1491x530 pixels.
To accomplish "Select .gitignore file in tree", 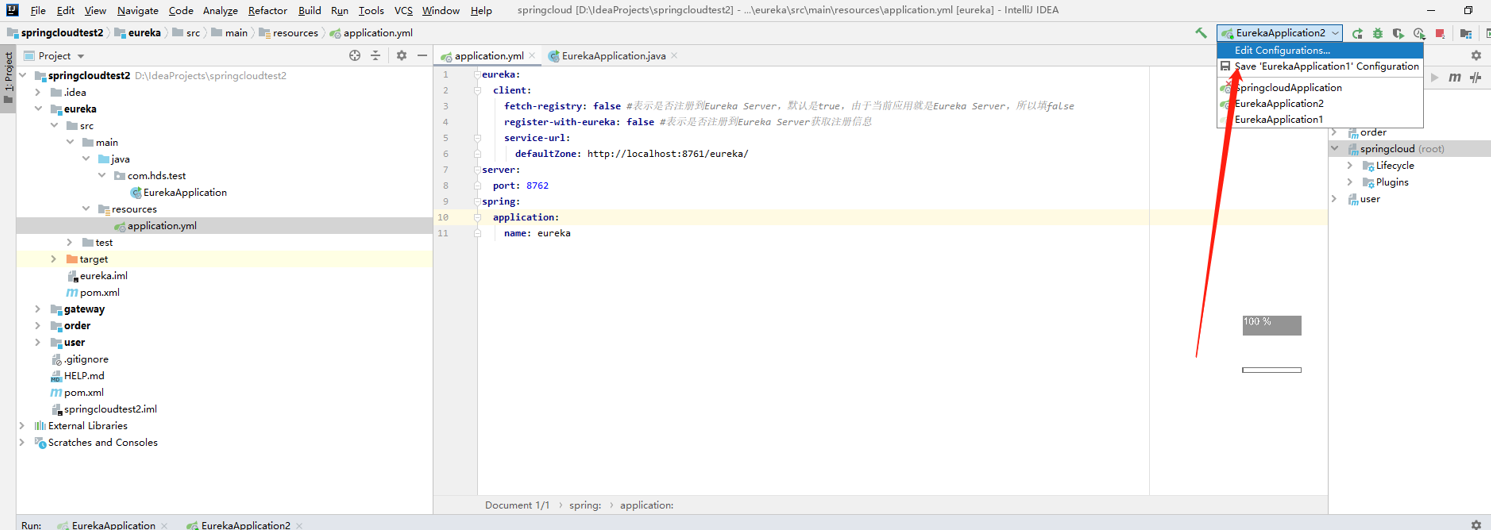I will coord(79,359).
